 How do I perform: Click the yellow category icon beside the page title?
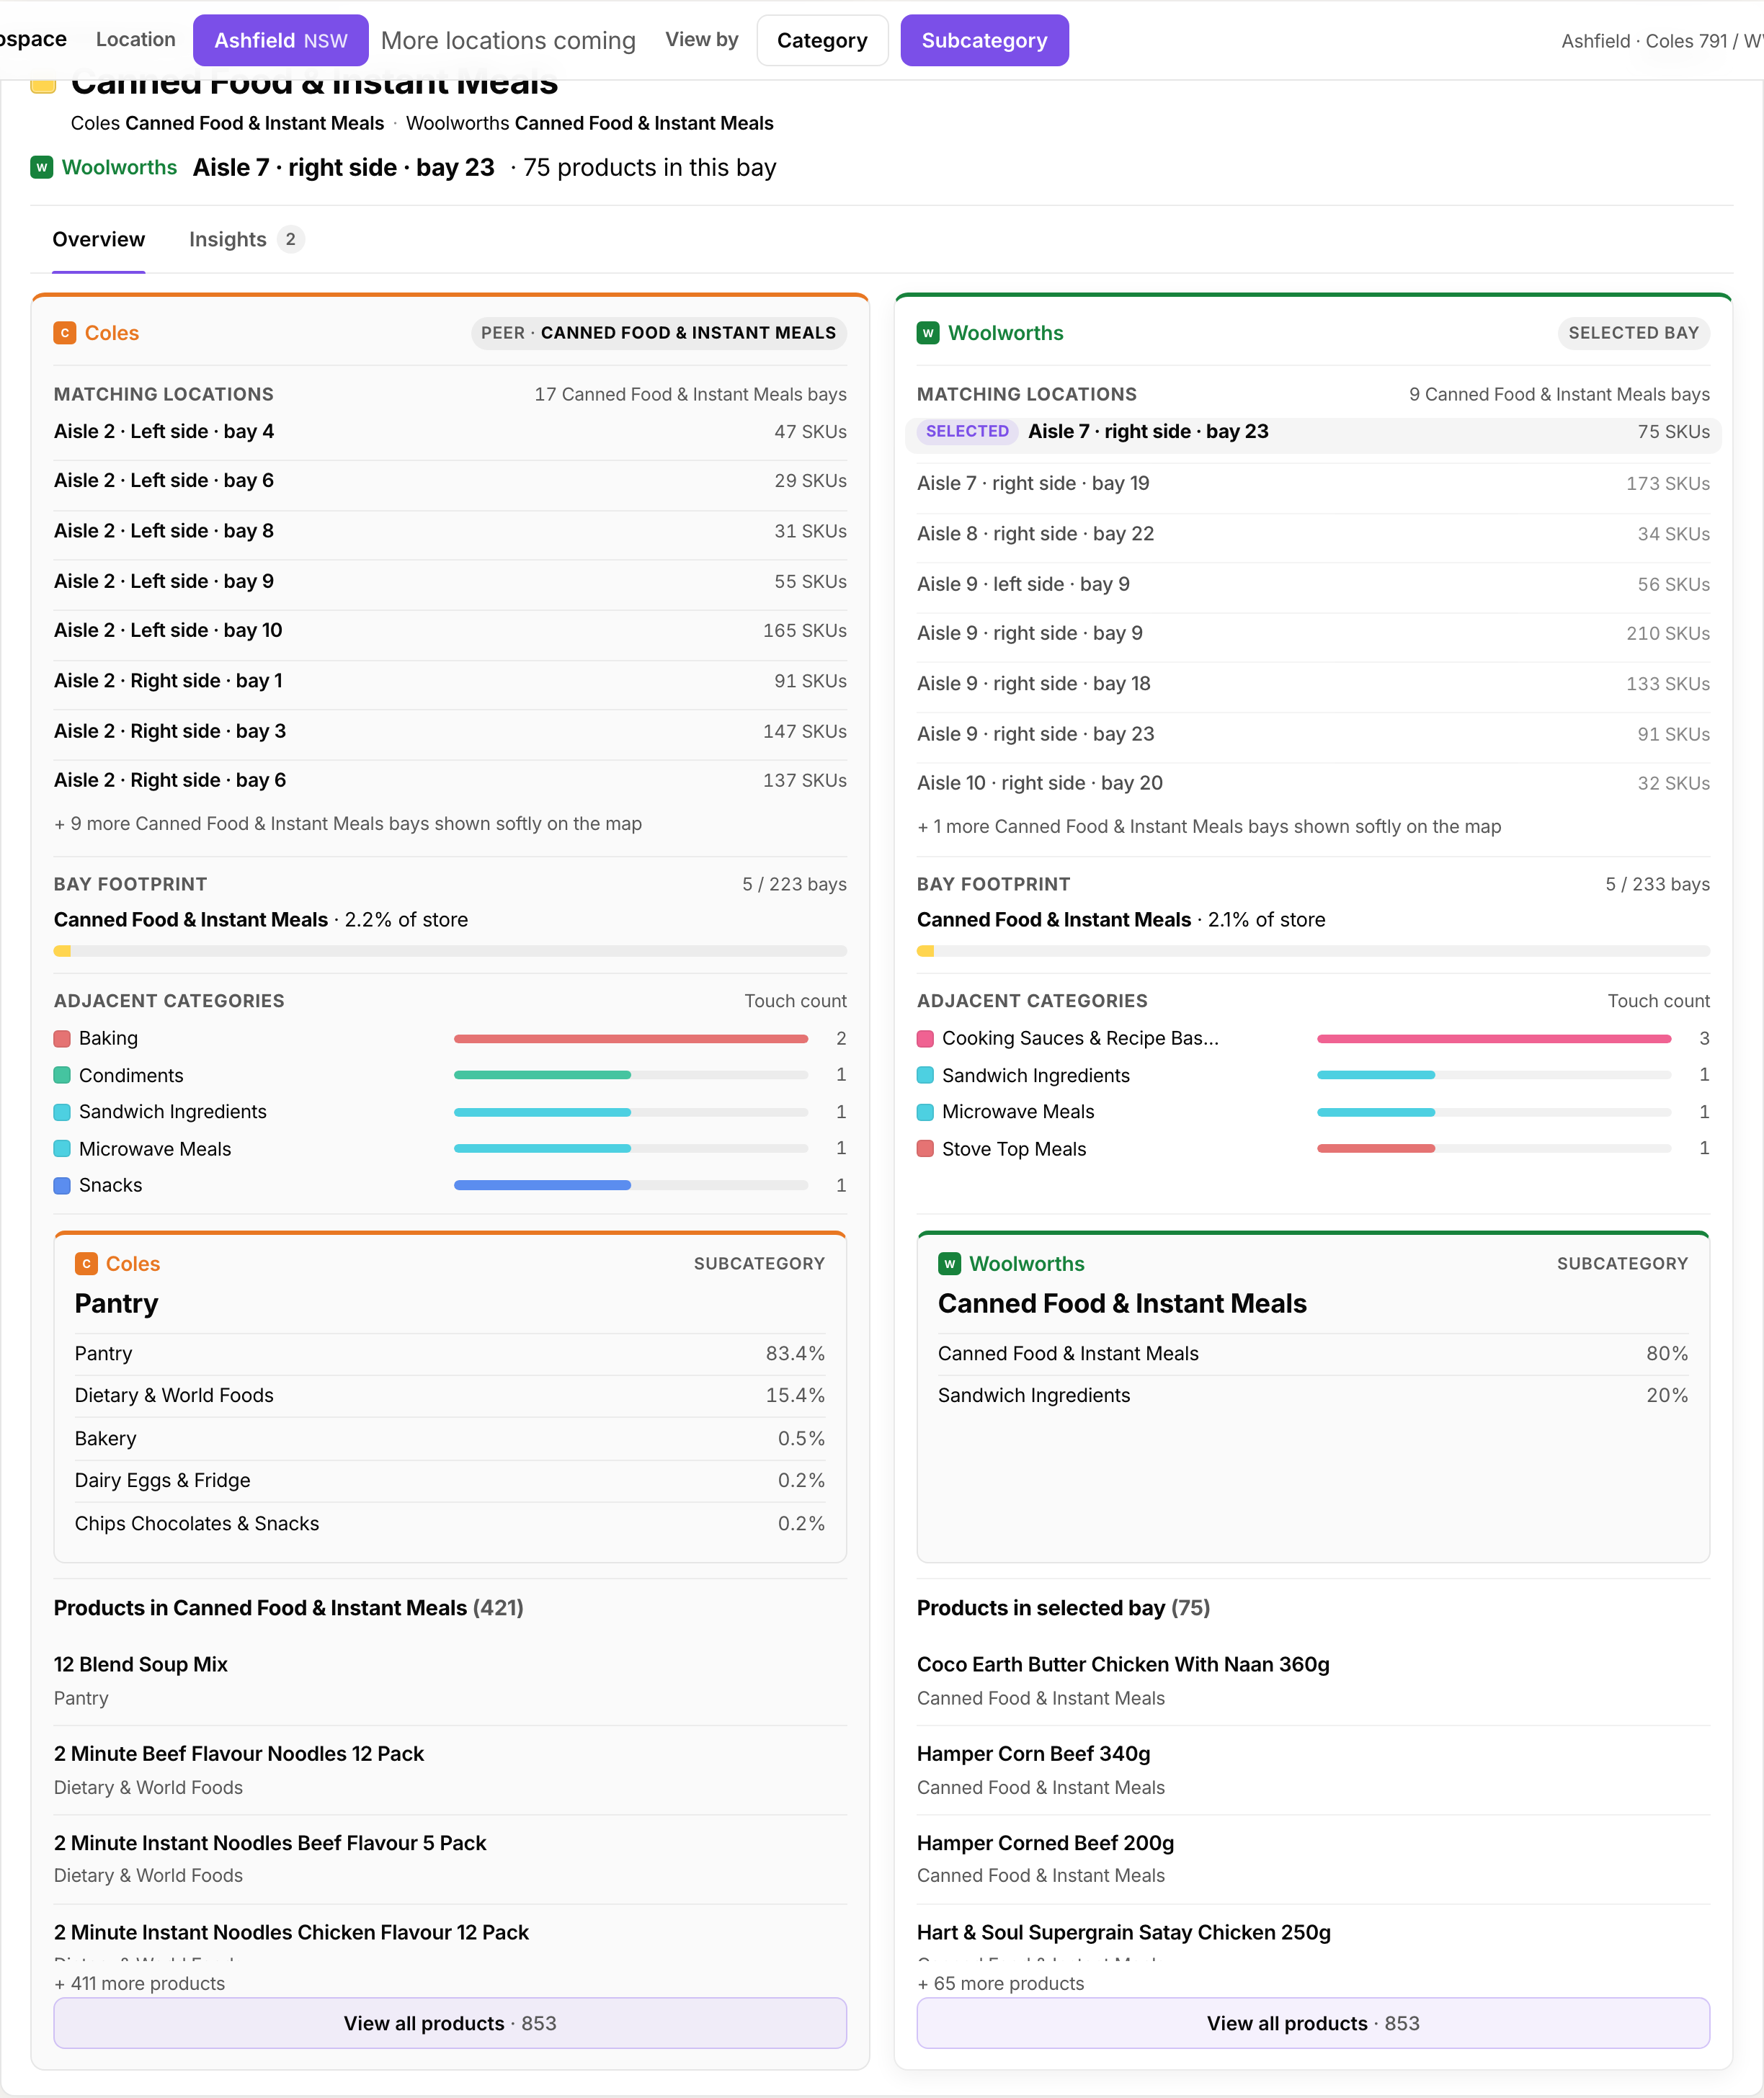tap(43, 85)
